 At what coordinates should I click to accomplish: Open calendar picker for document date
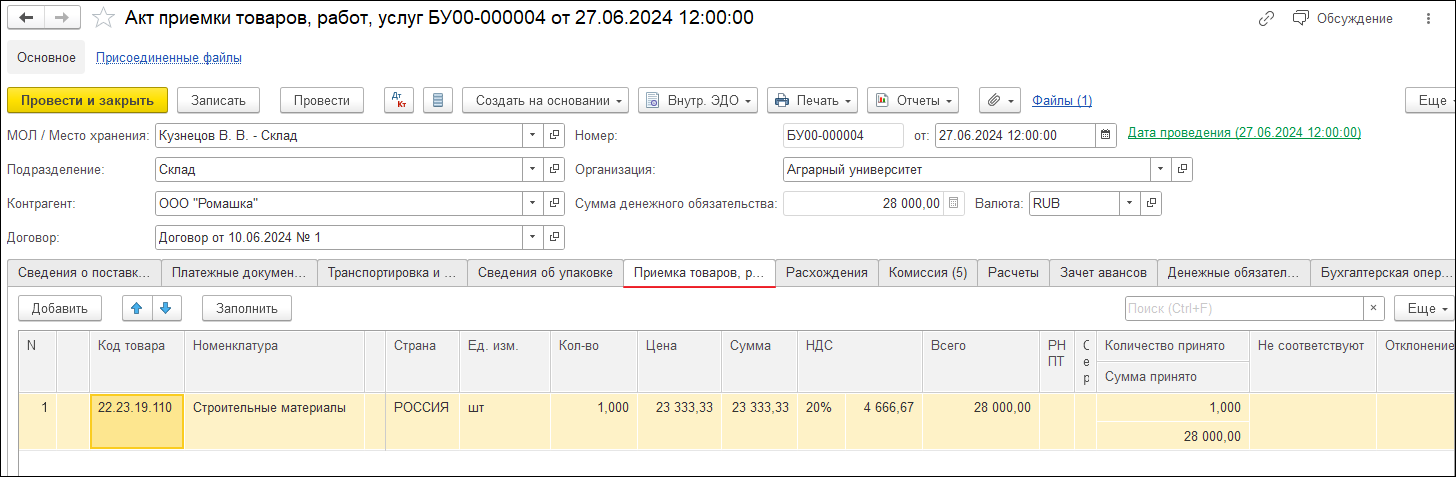[x=1106, y=134]
